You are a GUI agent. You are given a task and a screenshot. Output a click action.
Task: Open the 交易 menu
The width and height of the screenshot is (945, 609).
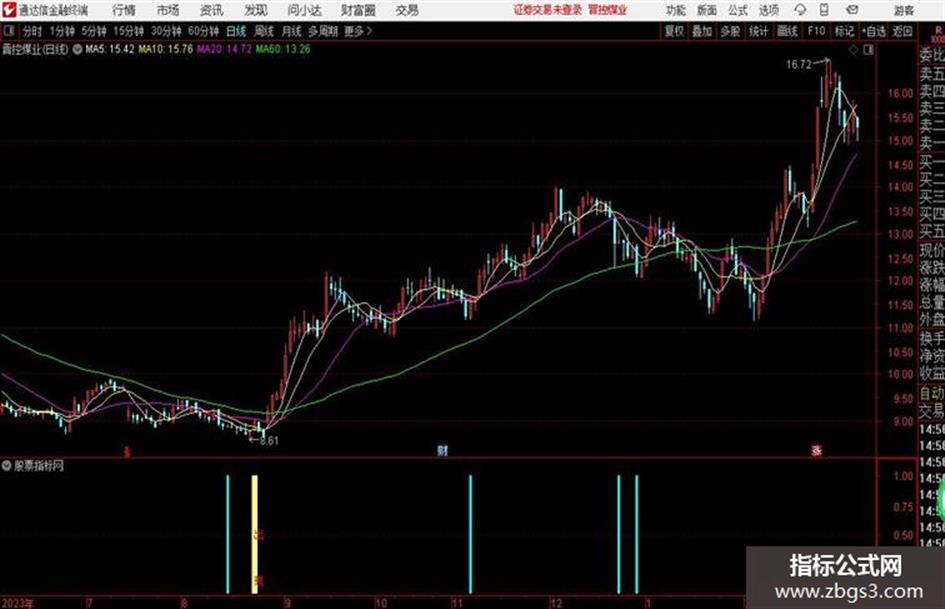[407, 10]
